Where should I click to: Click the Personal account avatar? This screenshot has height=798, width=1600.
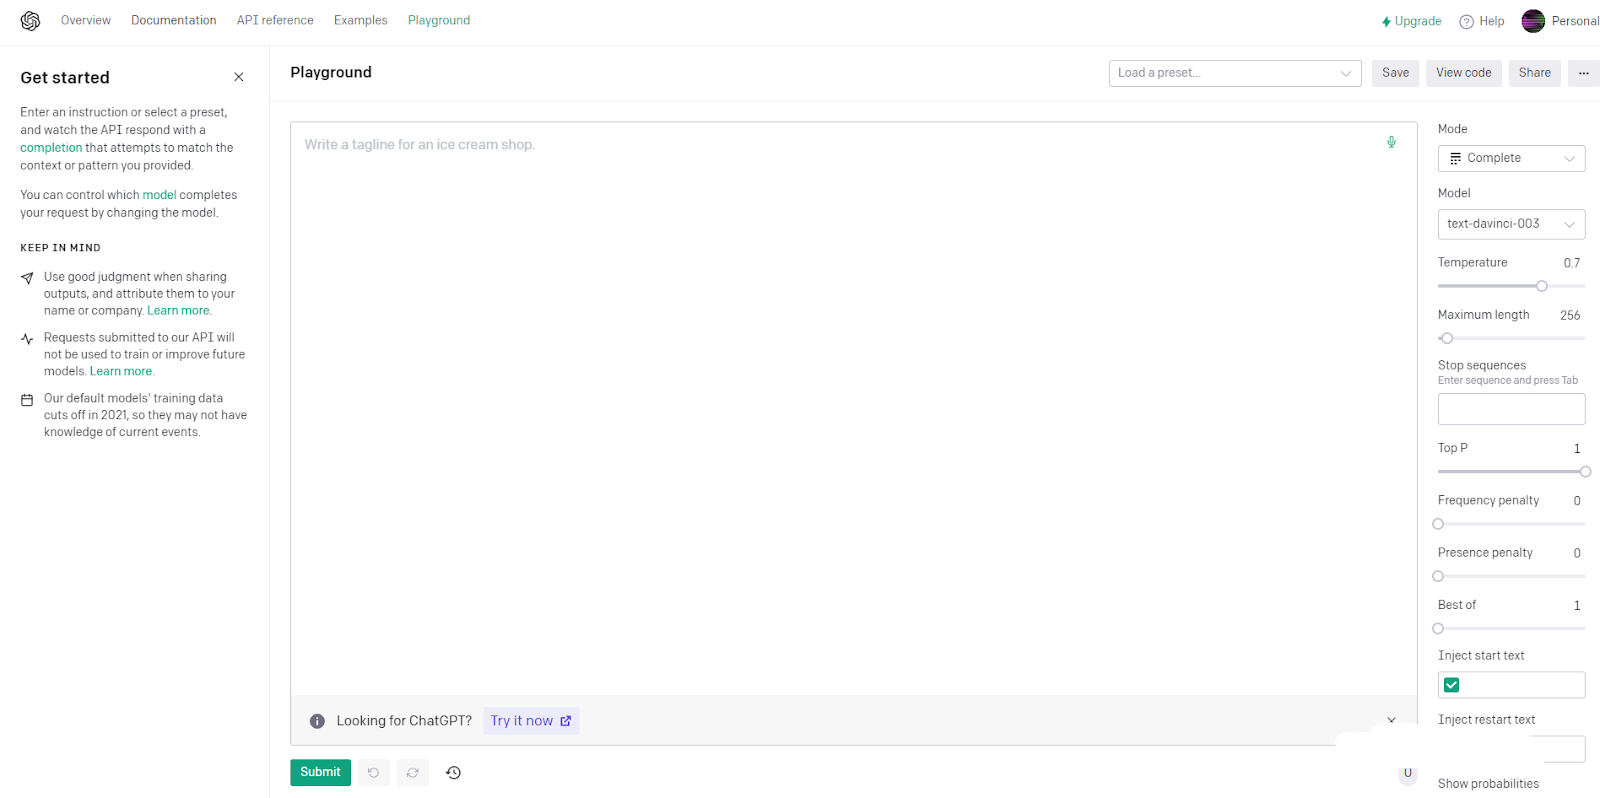(x=1533, y=21)
